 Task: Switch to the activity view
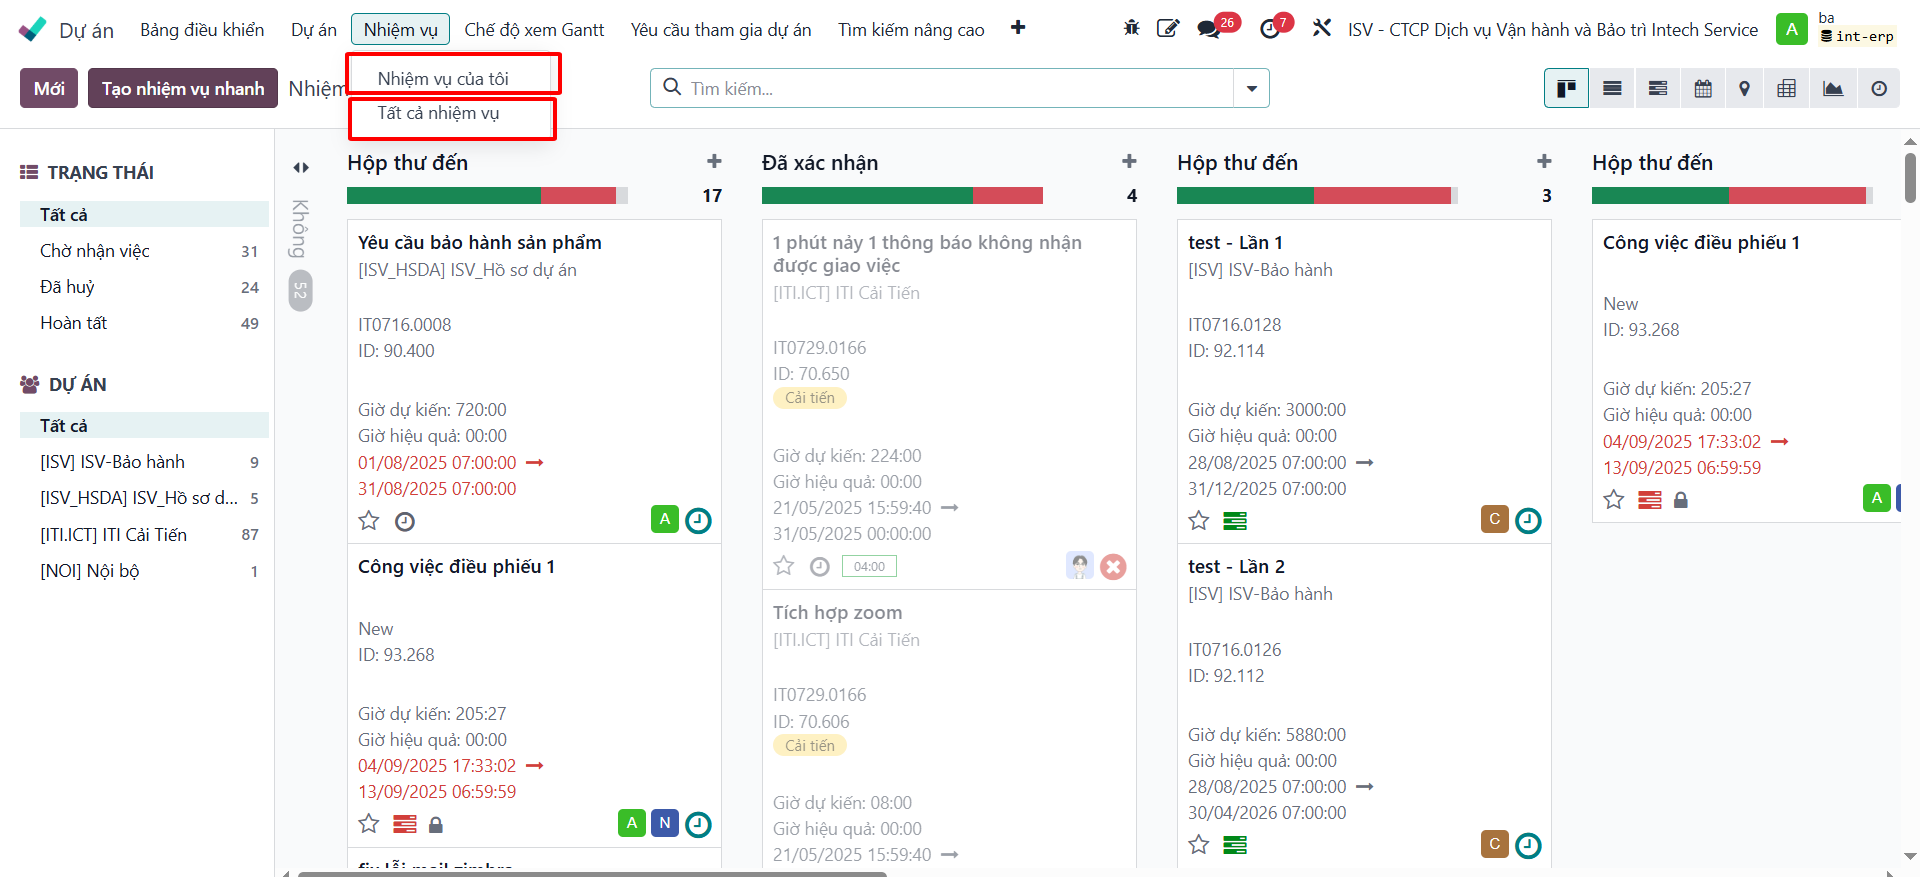1879,89
